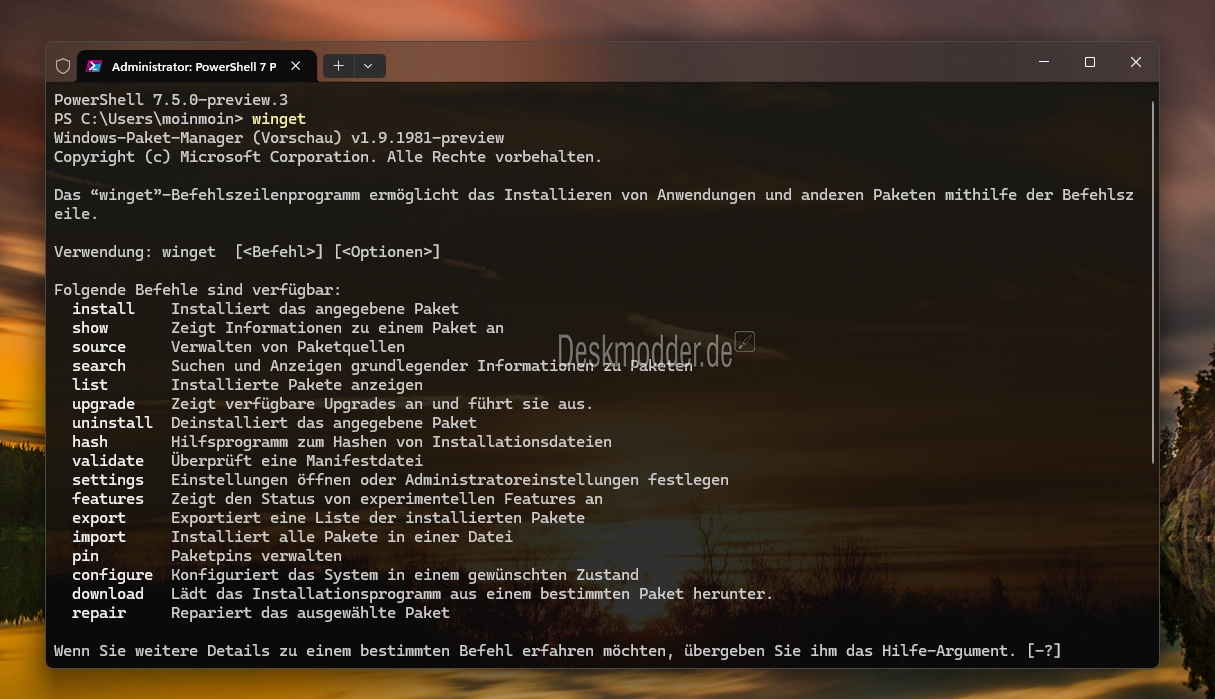Click the 'search' command name
This screenshot has height=699, width=1215.
99,366
